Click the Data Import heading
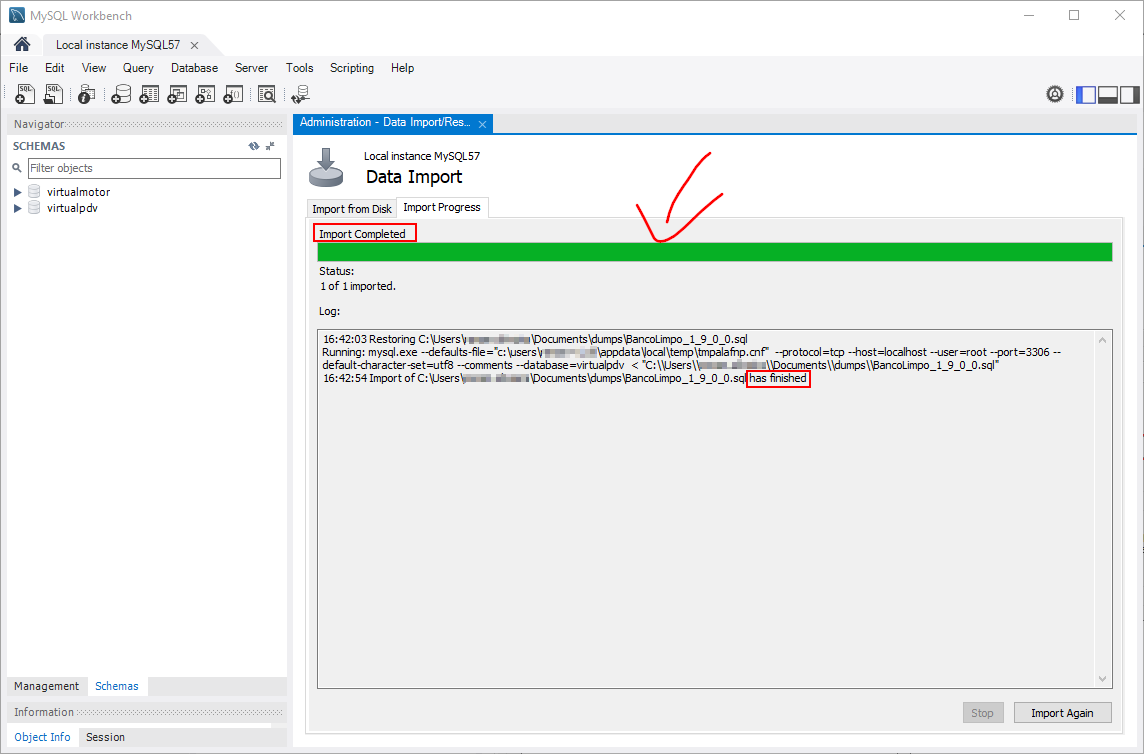 point(414,177)
